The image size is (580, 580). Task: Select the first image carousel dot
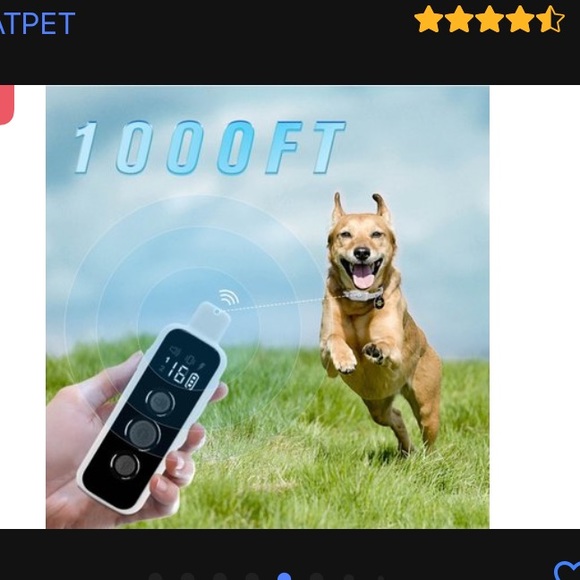pyautogui.click(x=155, y=577)
